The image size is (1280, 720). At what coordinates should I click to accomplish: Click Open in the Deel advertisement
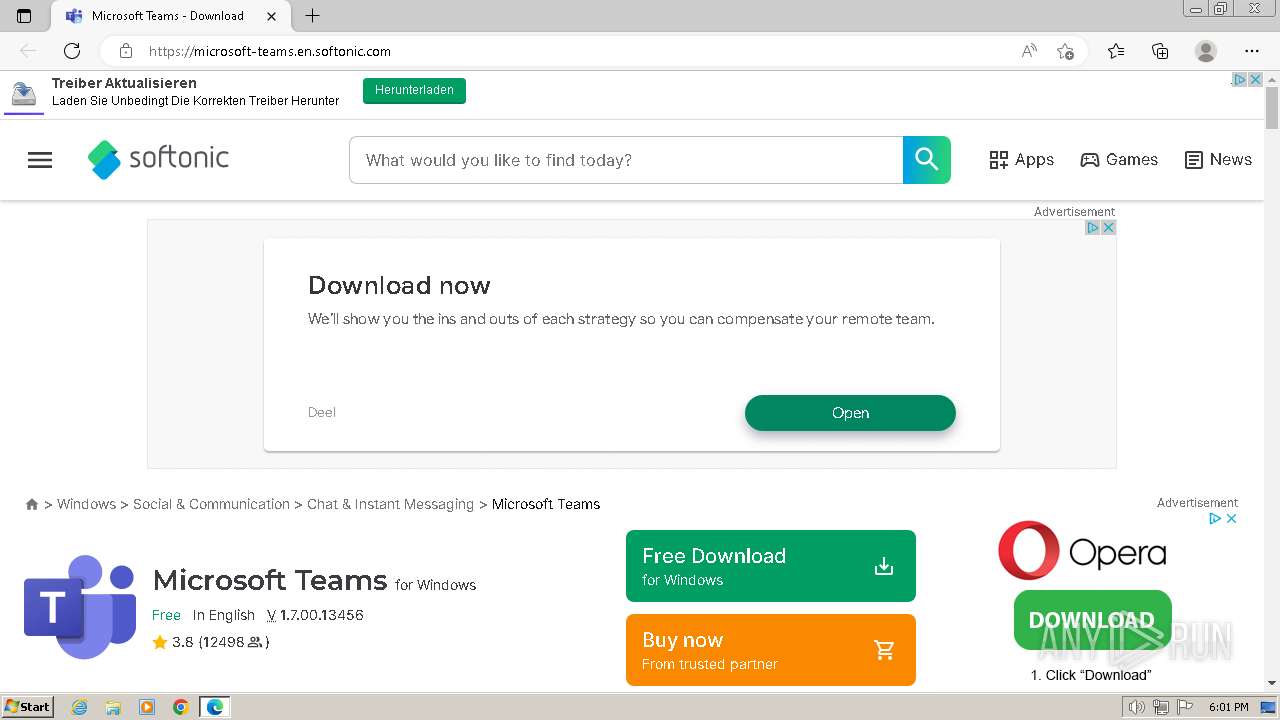(x=850, y=413)
